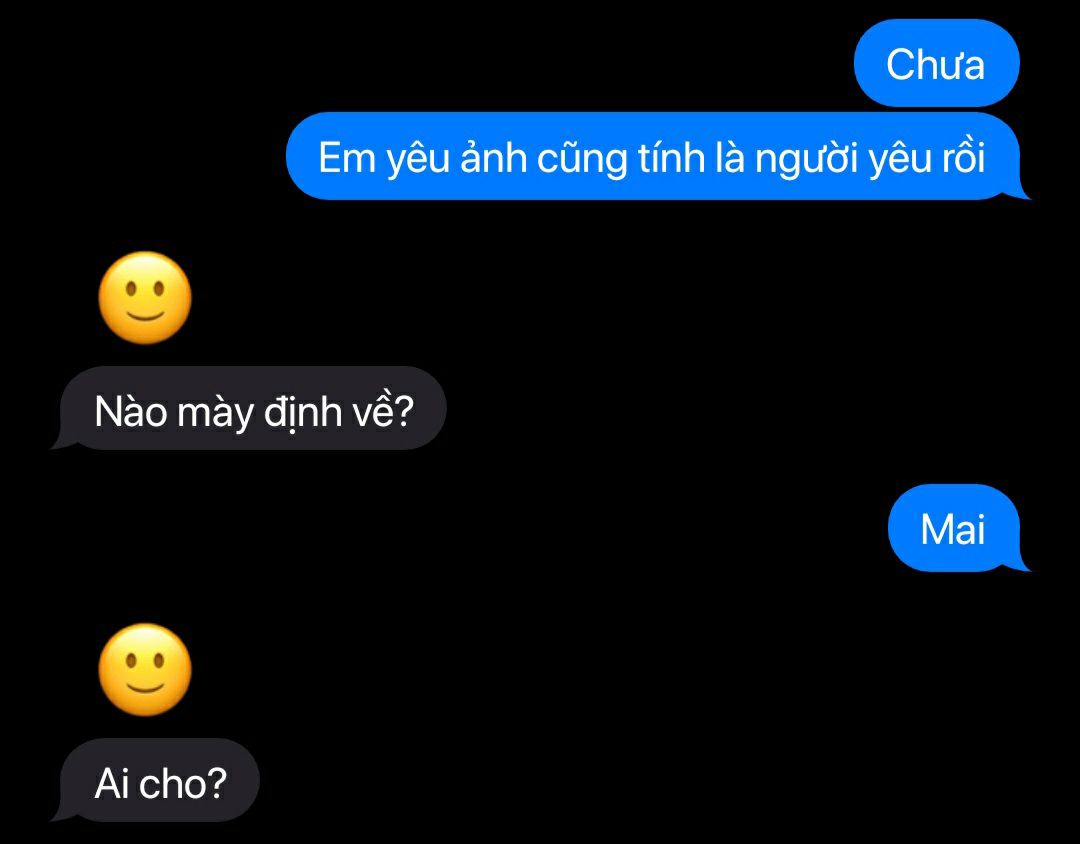Tap the "Nào mày định về?" gray bubble

[250, 408]
